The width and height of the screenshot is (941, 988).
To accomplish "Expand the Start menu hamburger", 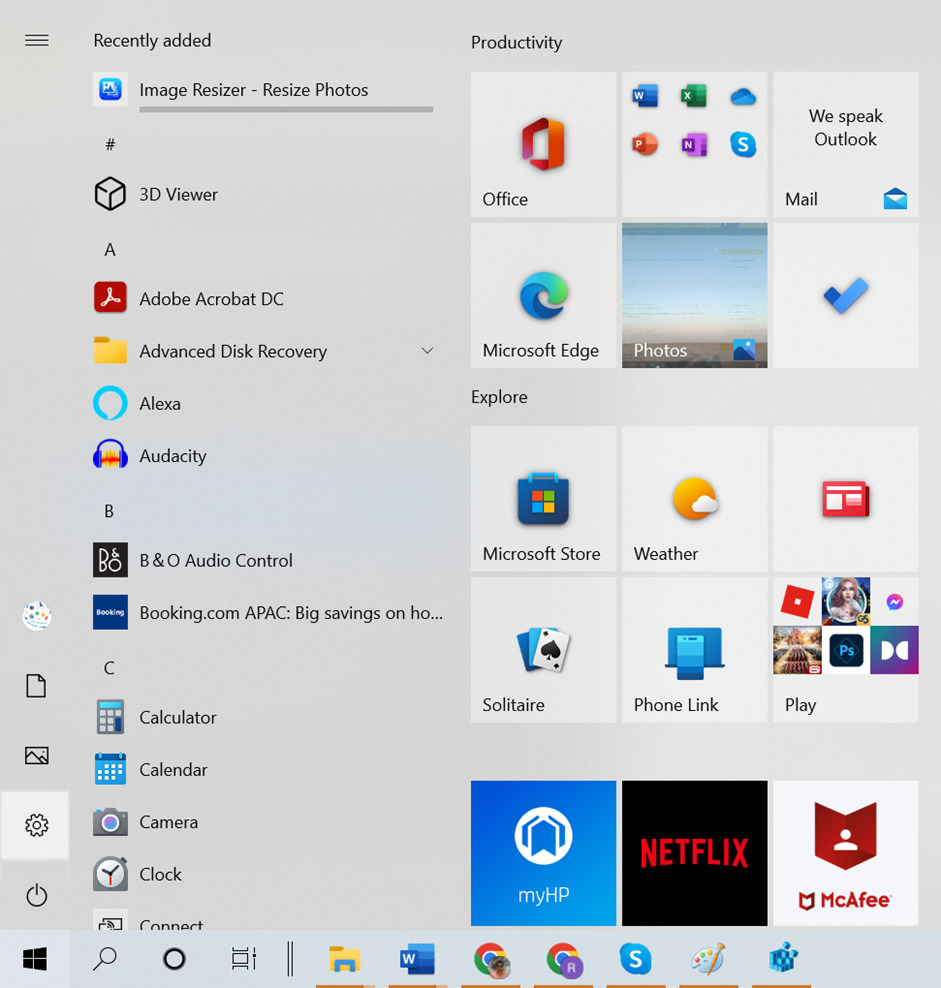I will (37, 40).
